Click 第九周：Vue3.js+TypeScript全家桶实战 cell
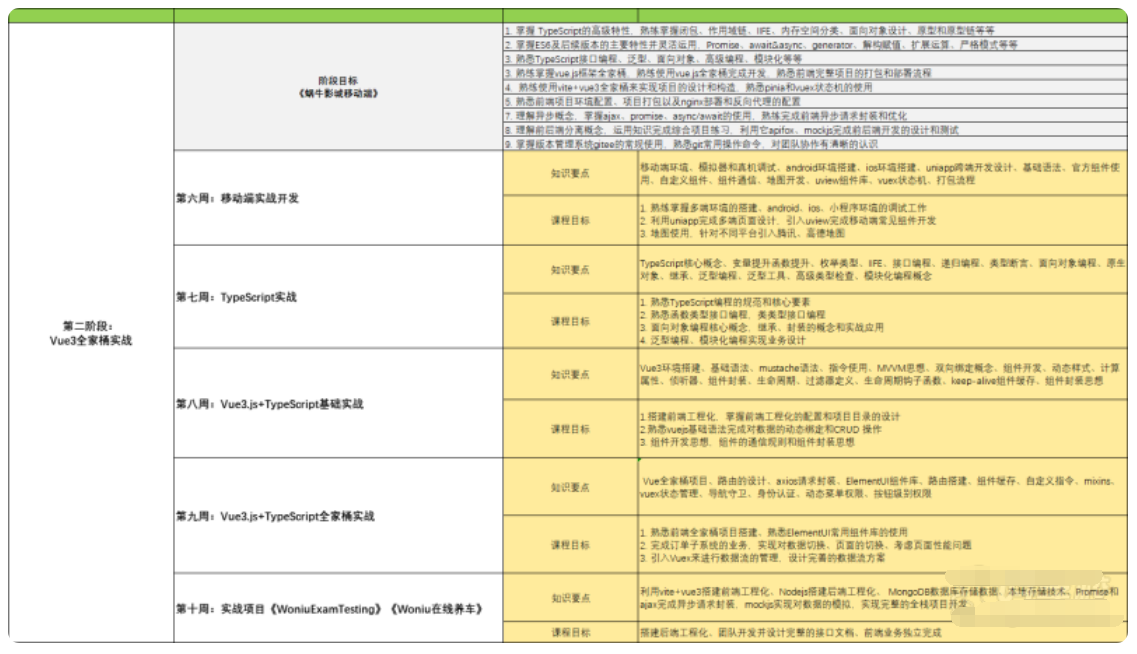The width and height of the screenshot is (1137, 654). click(275, 516)
